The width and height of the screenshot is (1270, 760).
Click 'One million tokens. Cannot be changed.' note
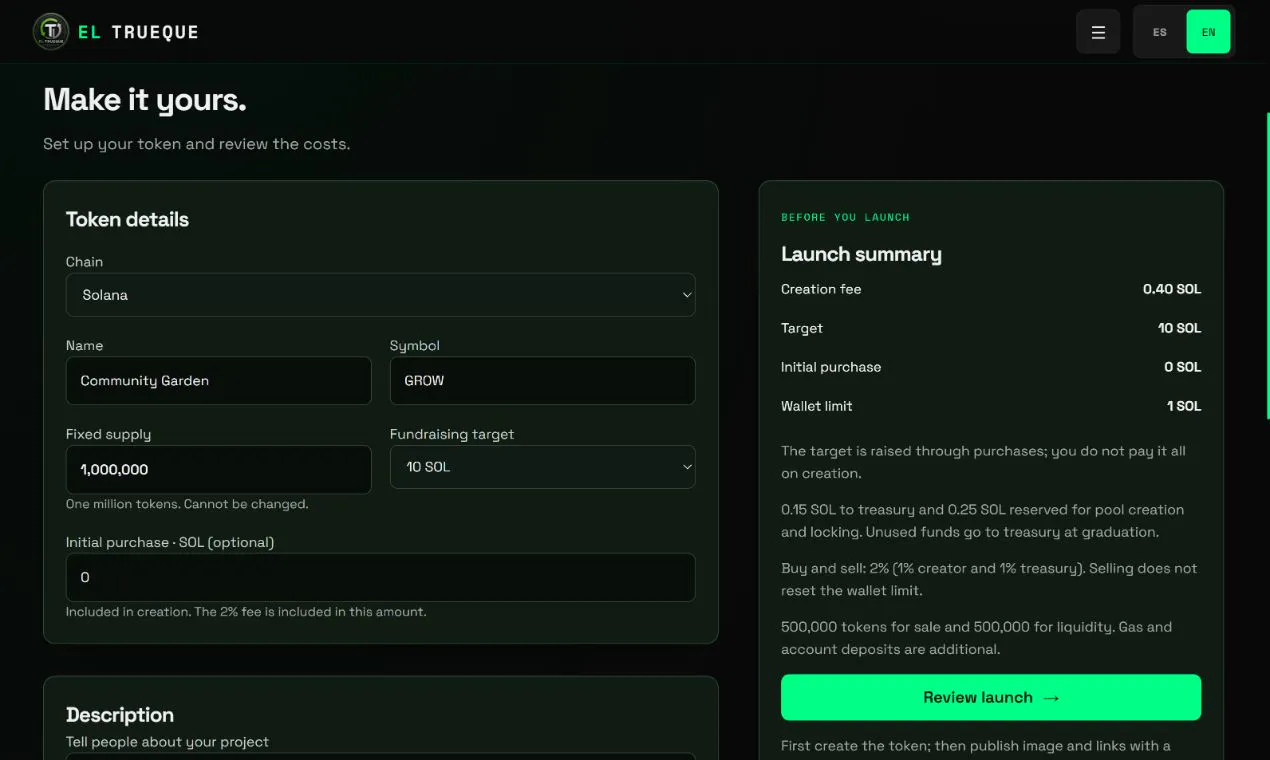(x=187, y=504)
